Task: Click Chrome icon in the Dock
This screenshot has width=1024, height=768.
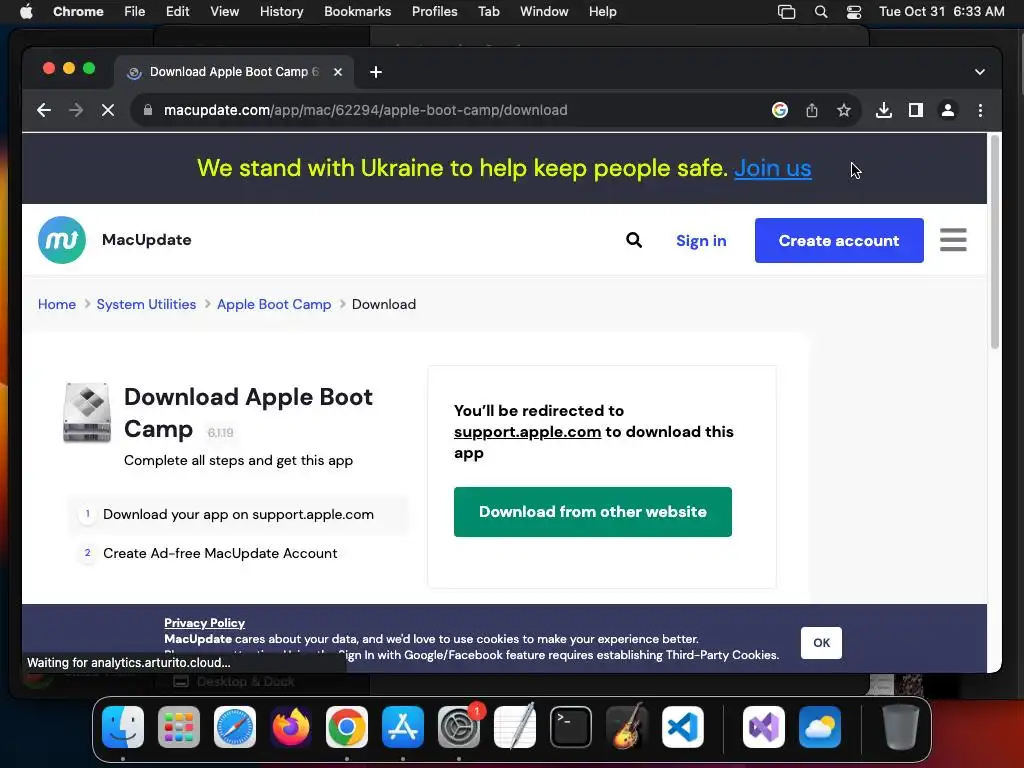Action: click(x=347, y=727)
